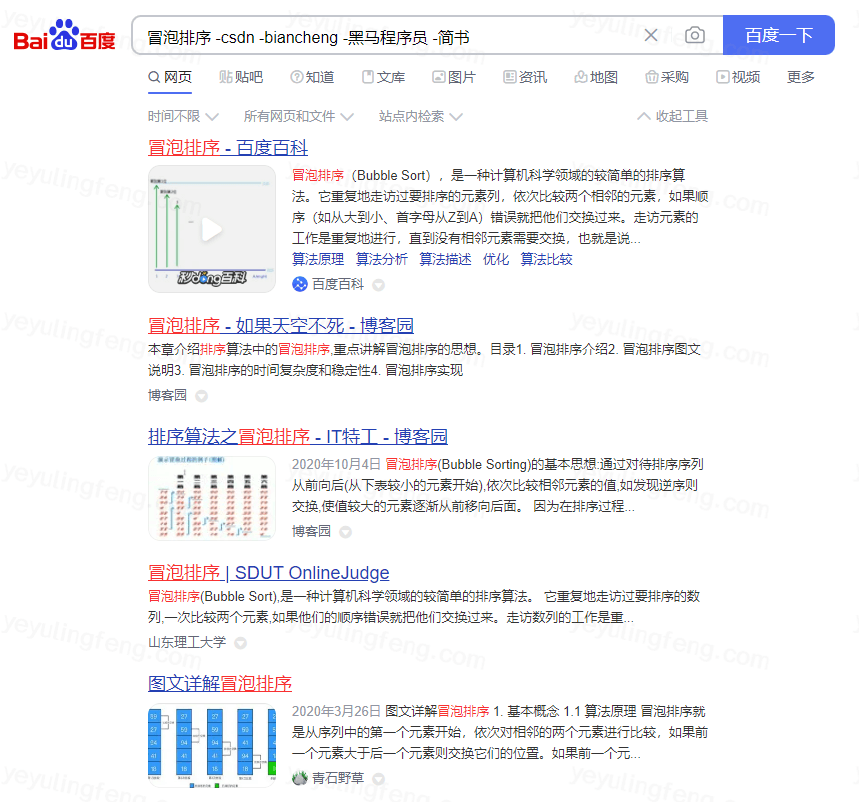
Task: Open the 算法分析 sublink
Action: pyautogui.click(x=382, y=259)
